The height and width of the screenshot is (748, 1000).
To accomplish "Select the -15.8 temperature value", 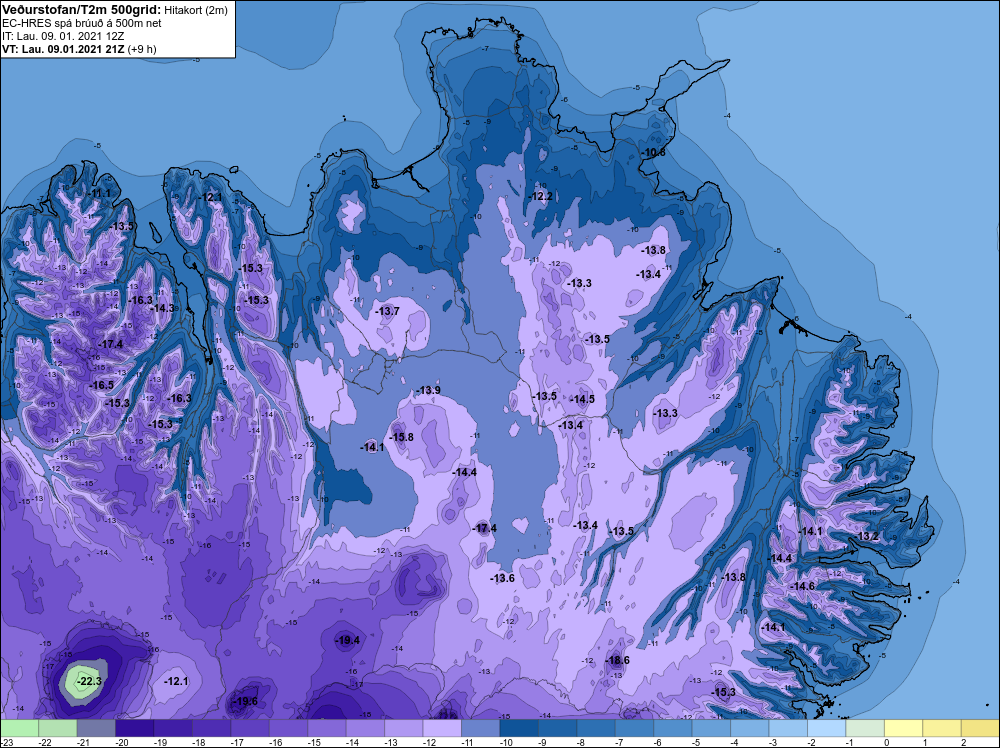I will pos(401,437).
